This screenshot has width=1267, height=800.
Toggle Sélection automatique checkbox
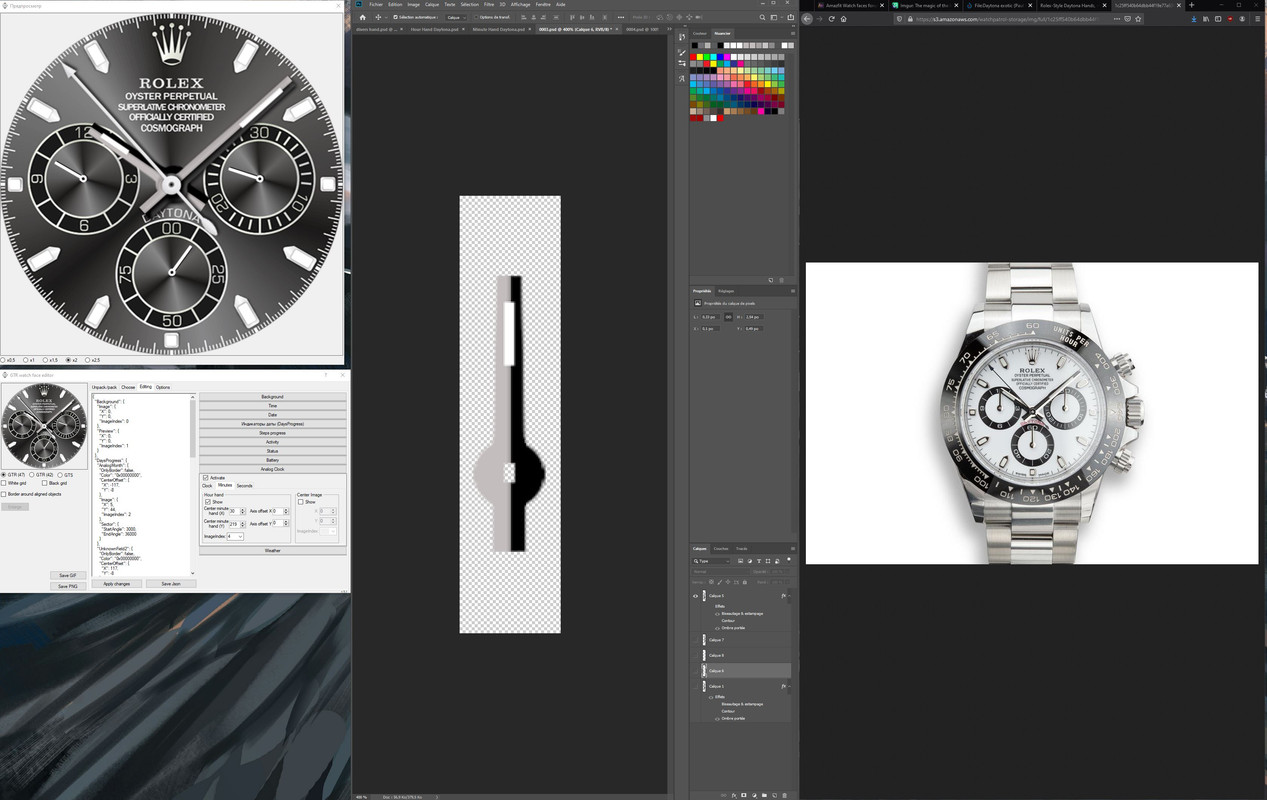[x=395, y=17]
